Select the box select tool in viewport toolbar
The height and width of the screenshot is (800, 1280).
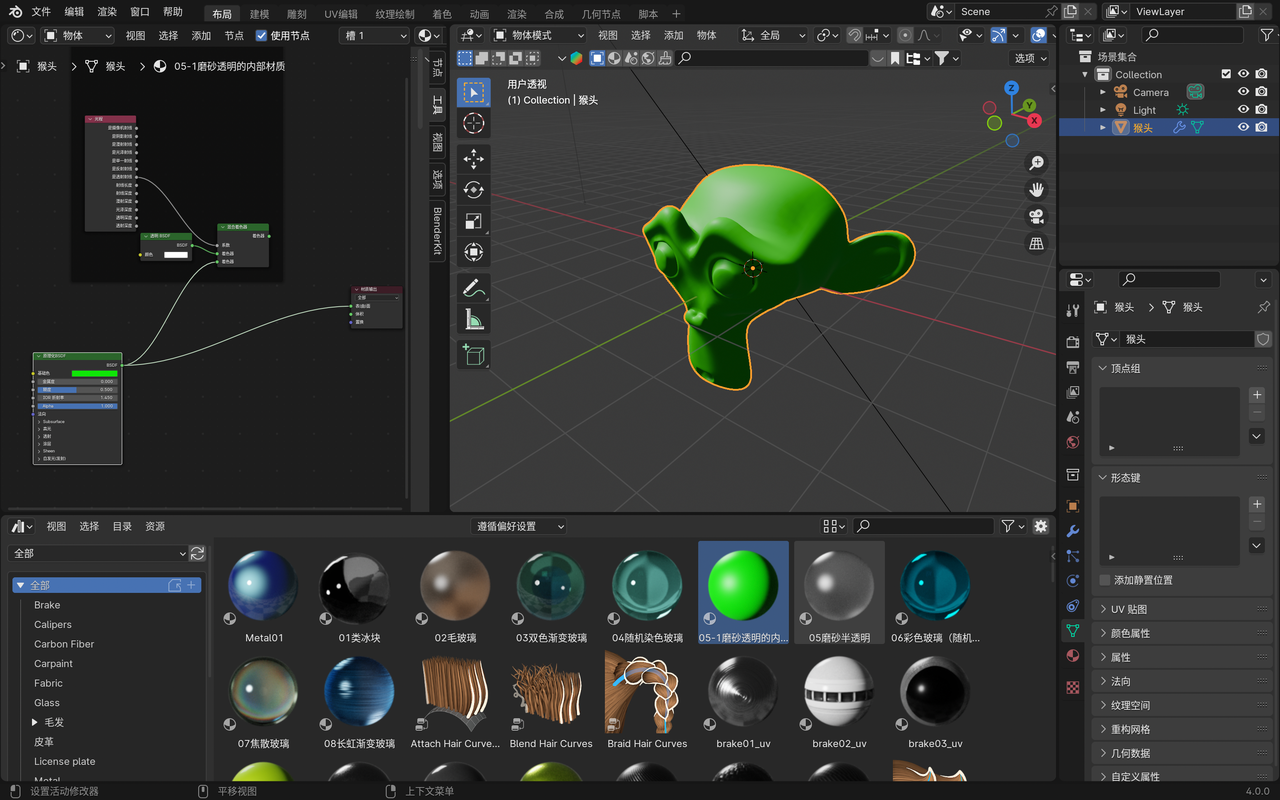(x=474, y=92)
